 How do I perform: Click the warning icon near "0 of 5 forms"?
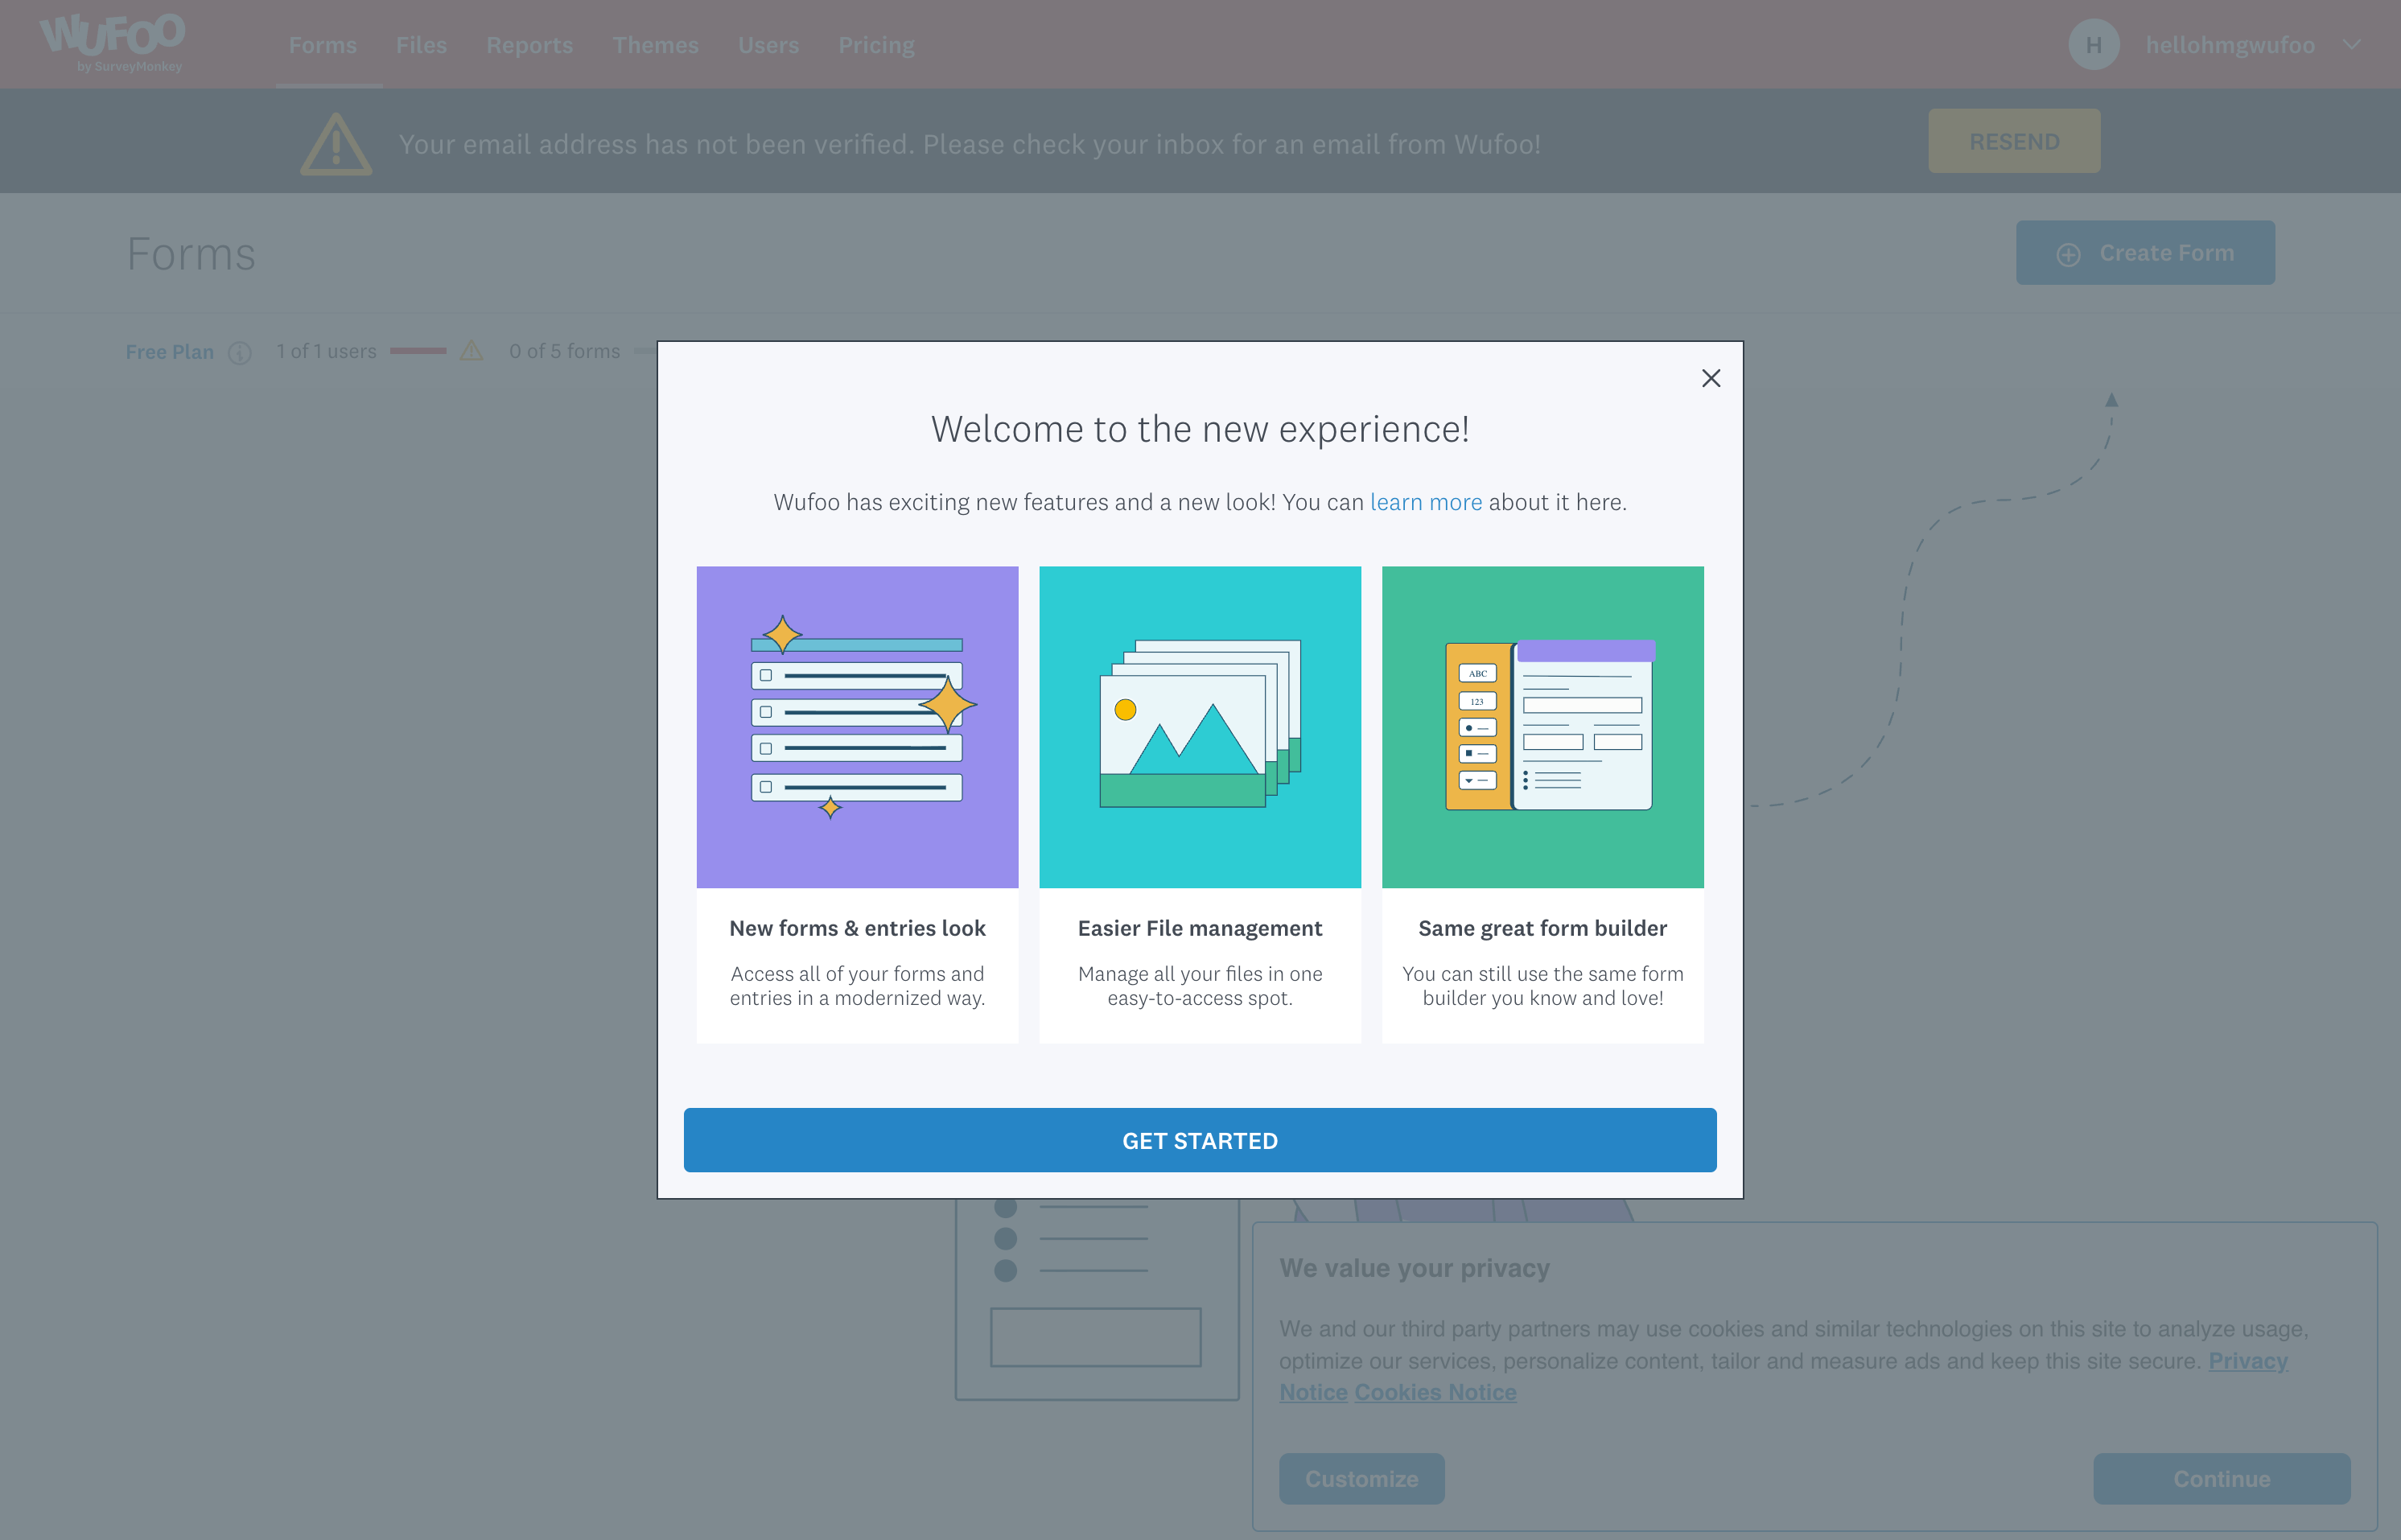(472, 351)
